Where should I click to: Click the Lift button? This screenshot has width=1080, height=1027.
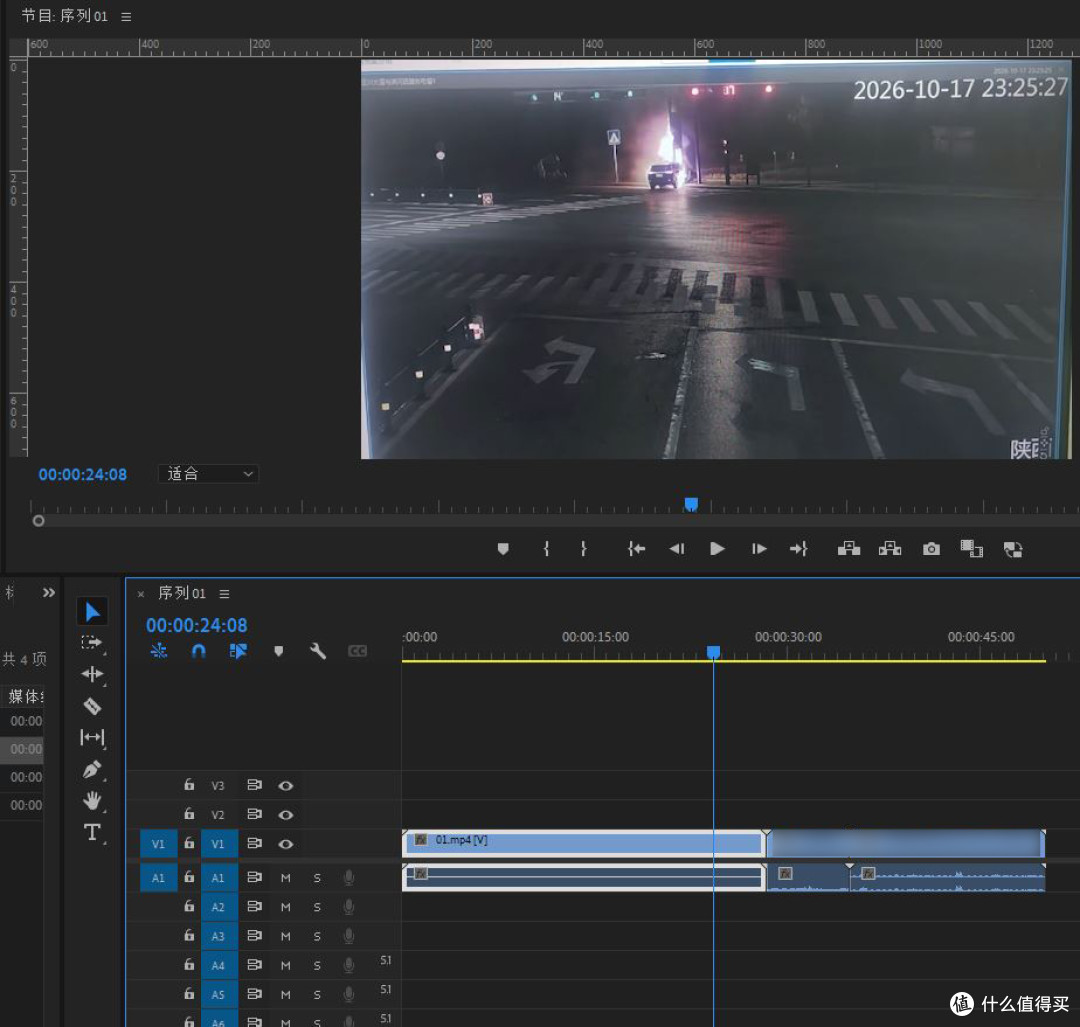[849, 549]
